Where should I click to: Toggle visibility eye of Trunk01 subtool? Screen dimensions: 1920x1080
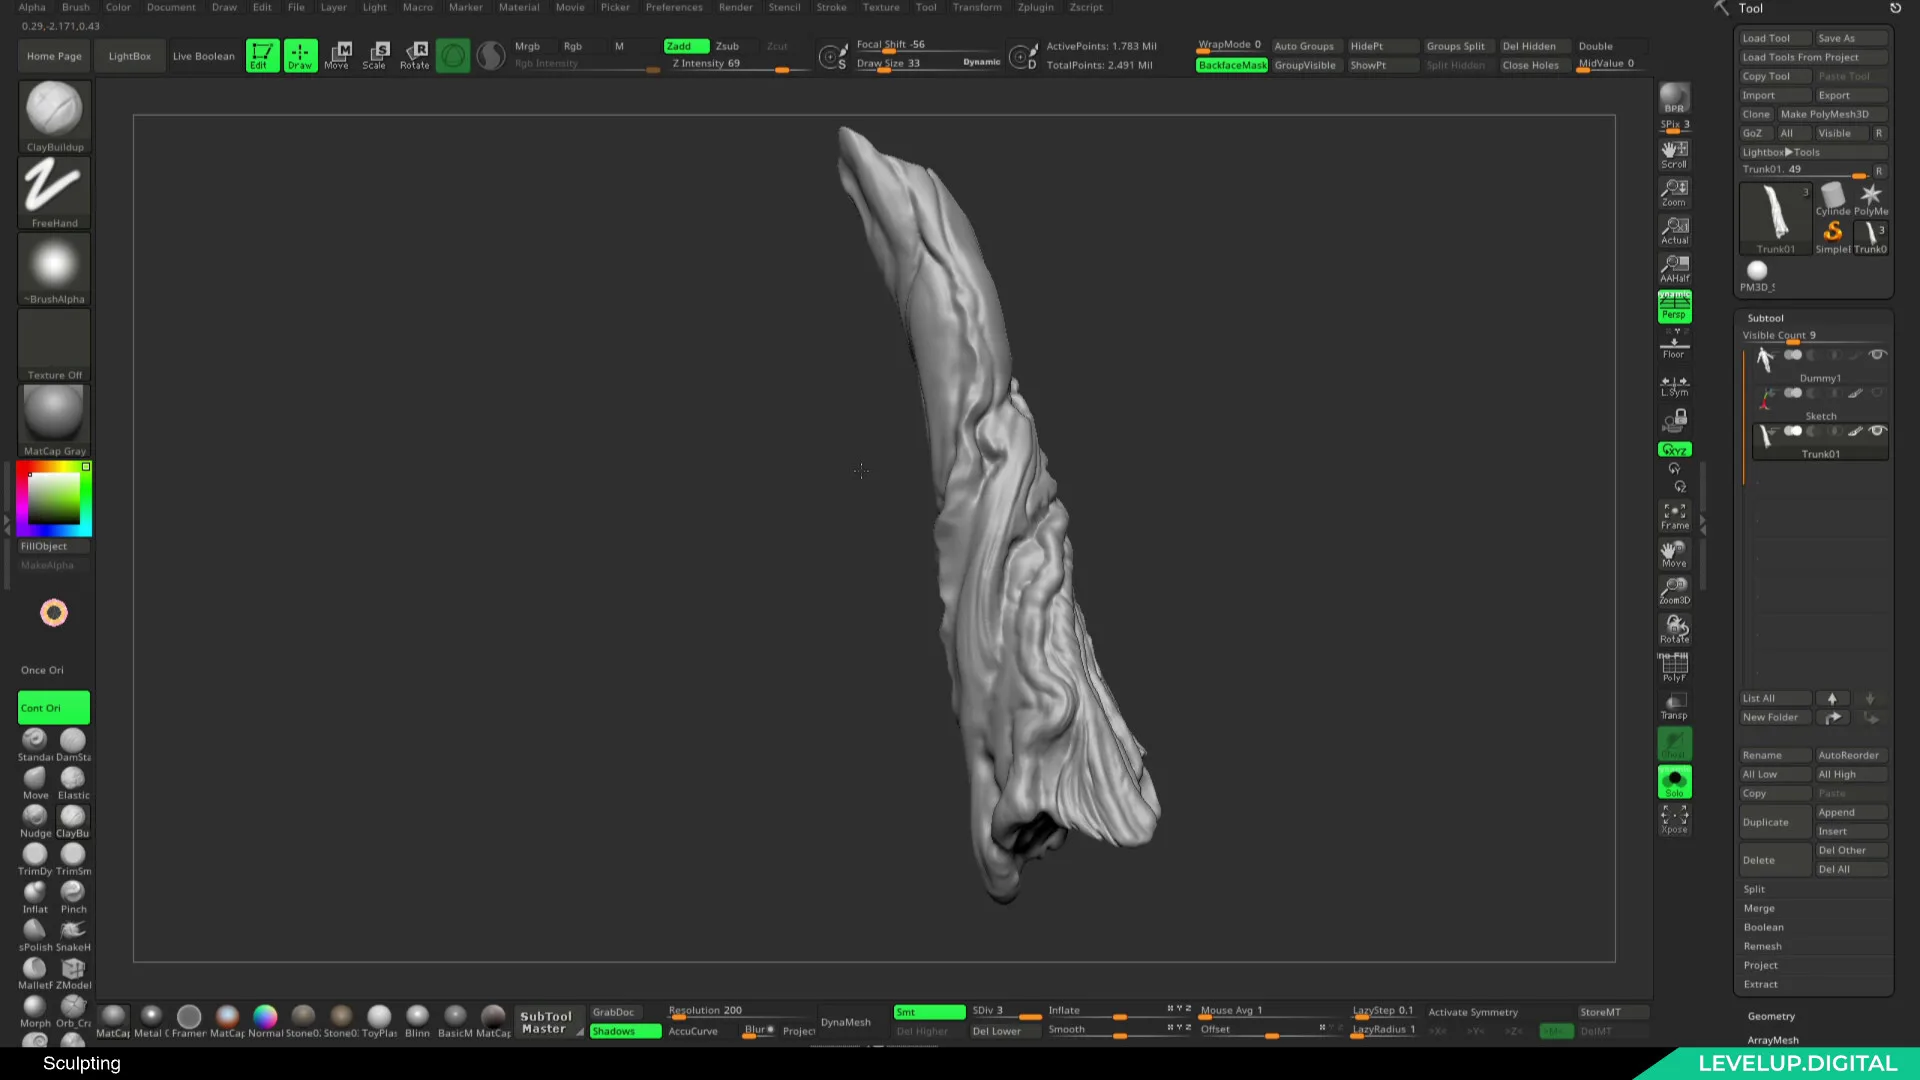coord(1877,431)
